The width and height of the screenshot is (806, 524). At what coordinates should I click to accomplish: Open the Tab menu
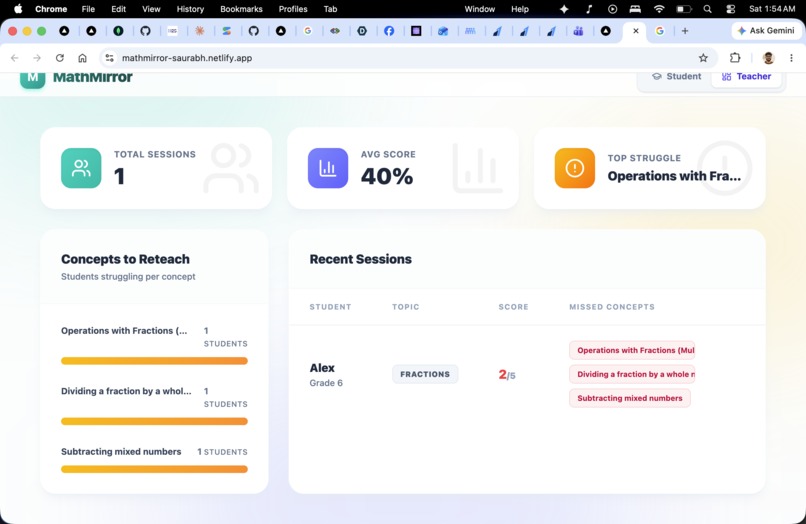click(x=331, y=9)
